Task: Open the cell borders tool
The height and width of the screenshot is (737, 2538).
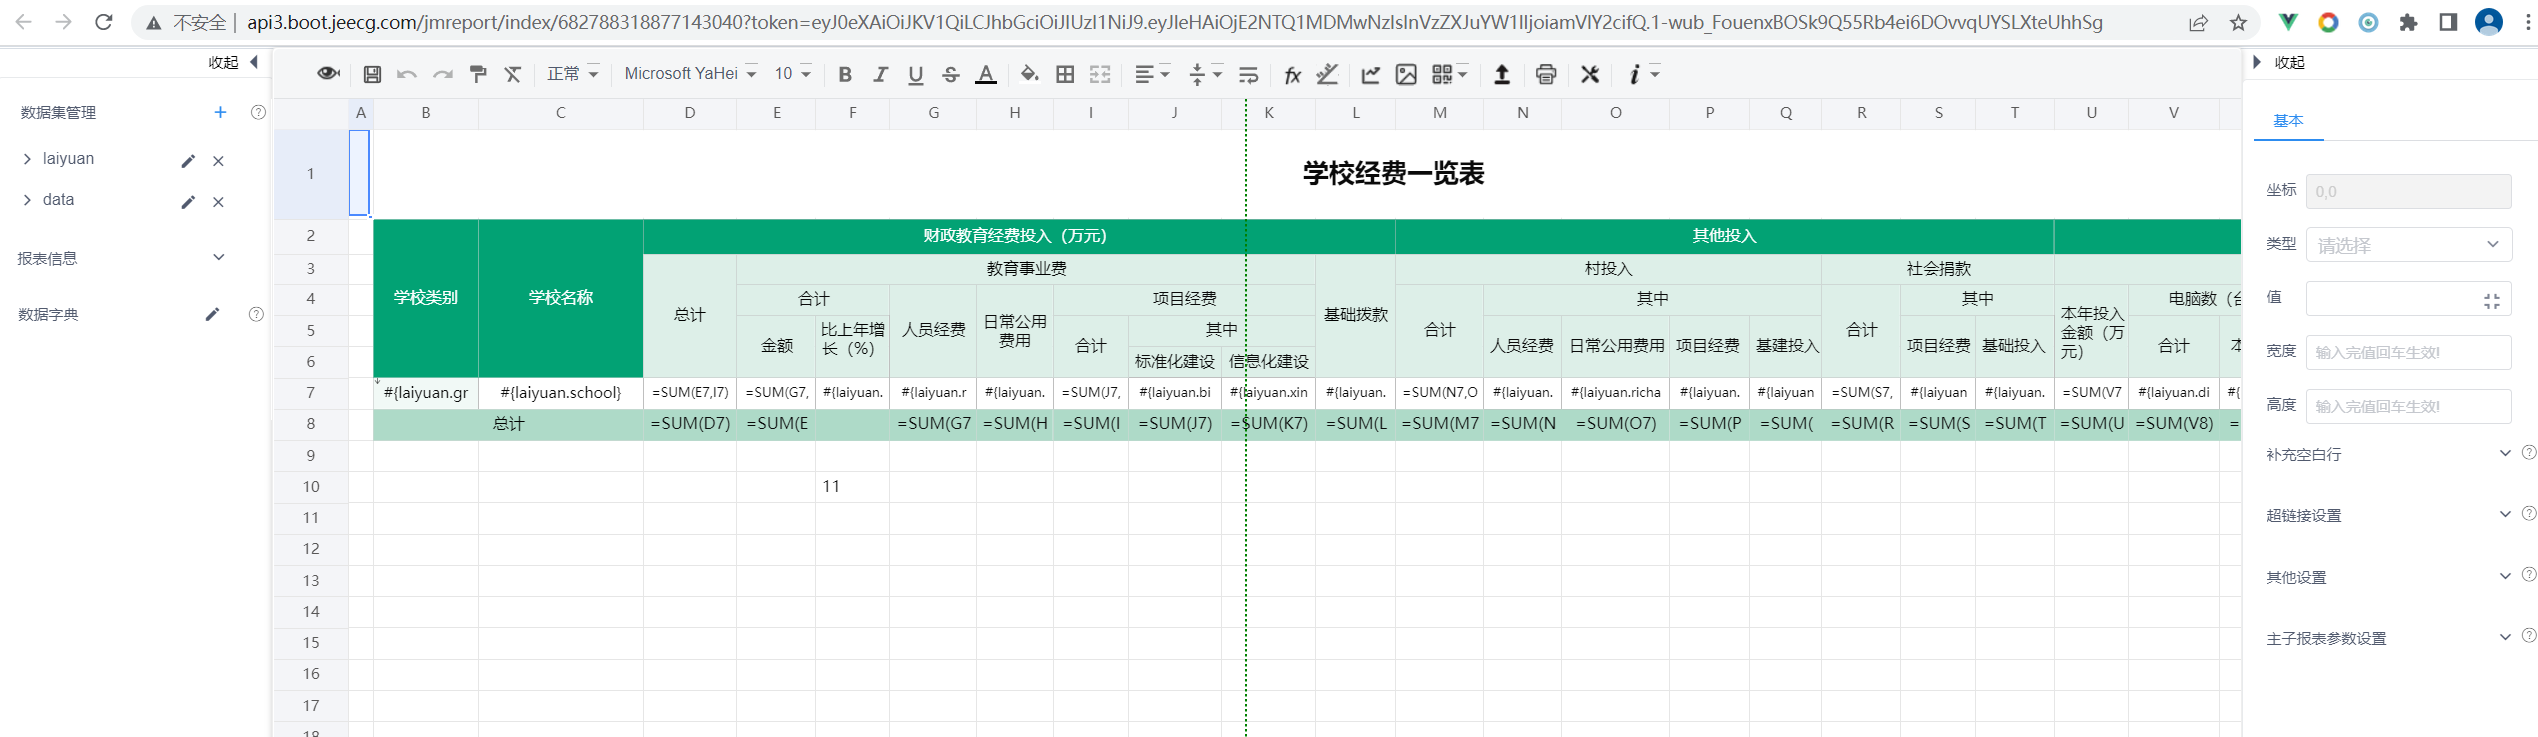Action: coord(1065,74)
